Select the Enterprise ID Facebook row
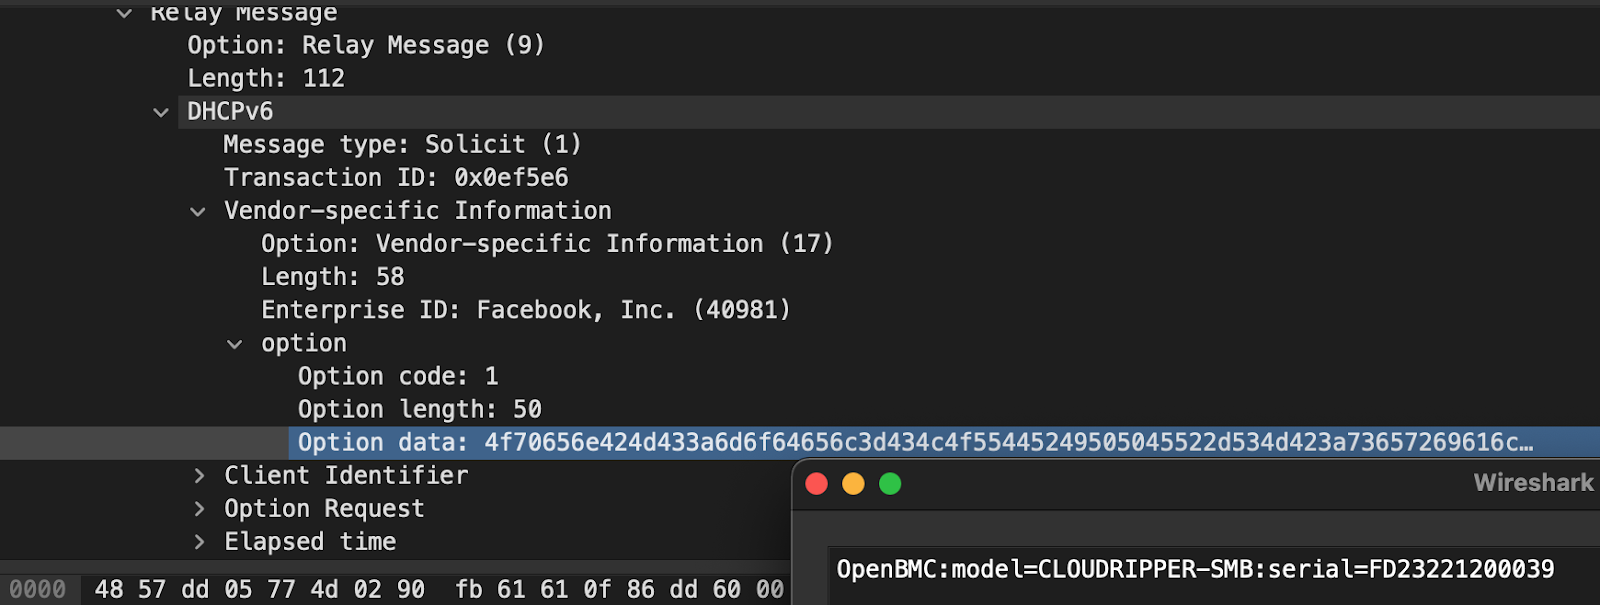1600x605 pixels. click(x=525, y=310)
